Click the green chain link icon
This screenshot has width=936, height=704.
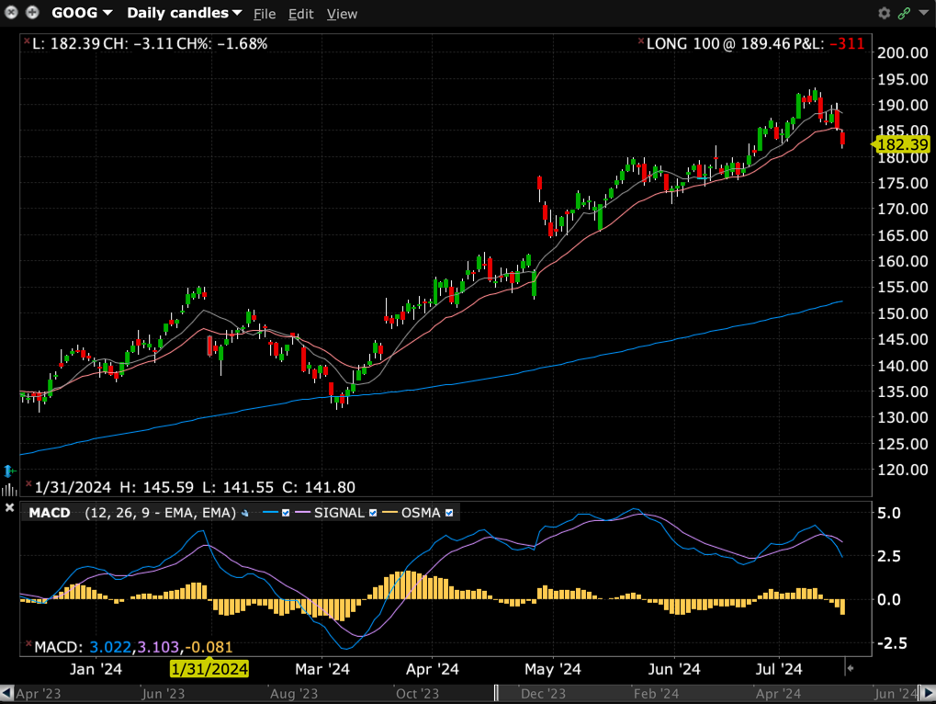904,13
